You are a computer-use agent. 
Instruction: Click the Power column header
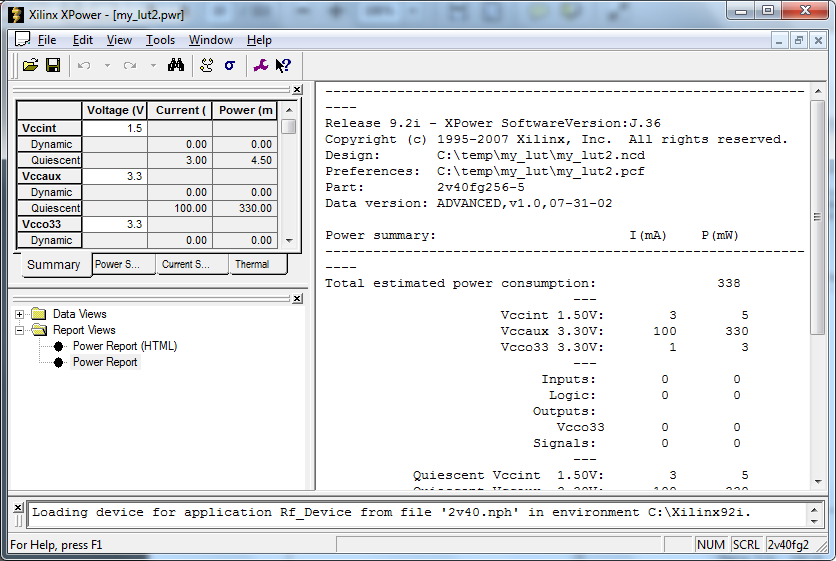click(x=245, y=110)
